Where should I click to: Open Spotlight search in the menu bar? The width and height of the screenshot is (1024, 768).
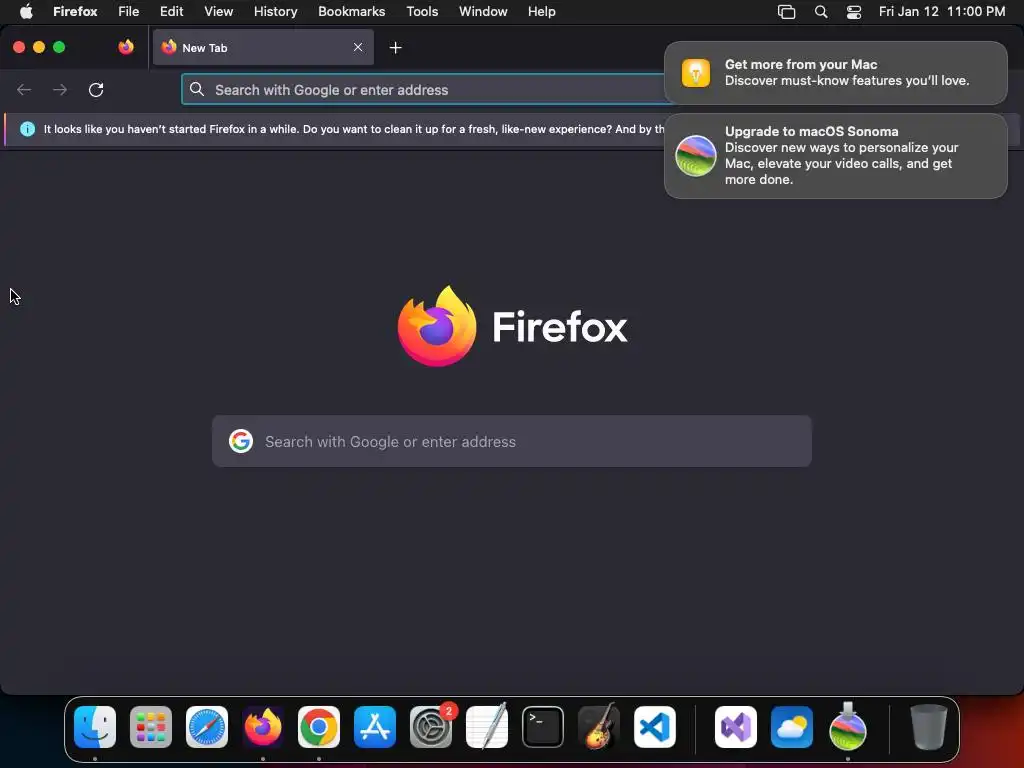click(821, 12)
